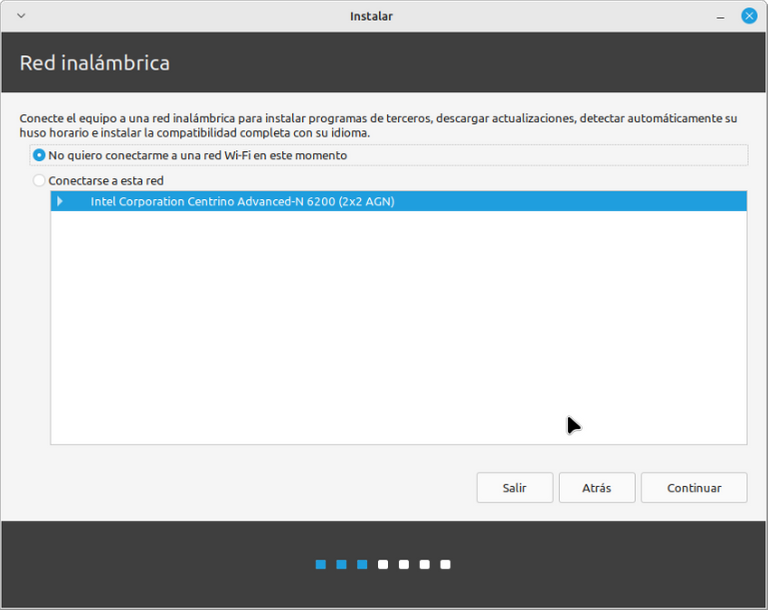Click the second blue progress step square
Screen dimensions: 768x610
pyautogui.click(x=341, y=564)
